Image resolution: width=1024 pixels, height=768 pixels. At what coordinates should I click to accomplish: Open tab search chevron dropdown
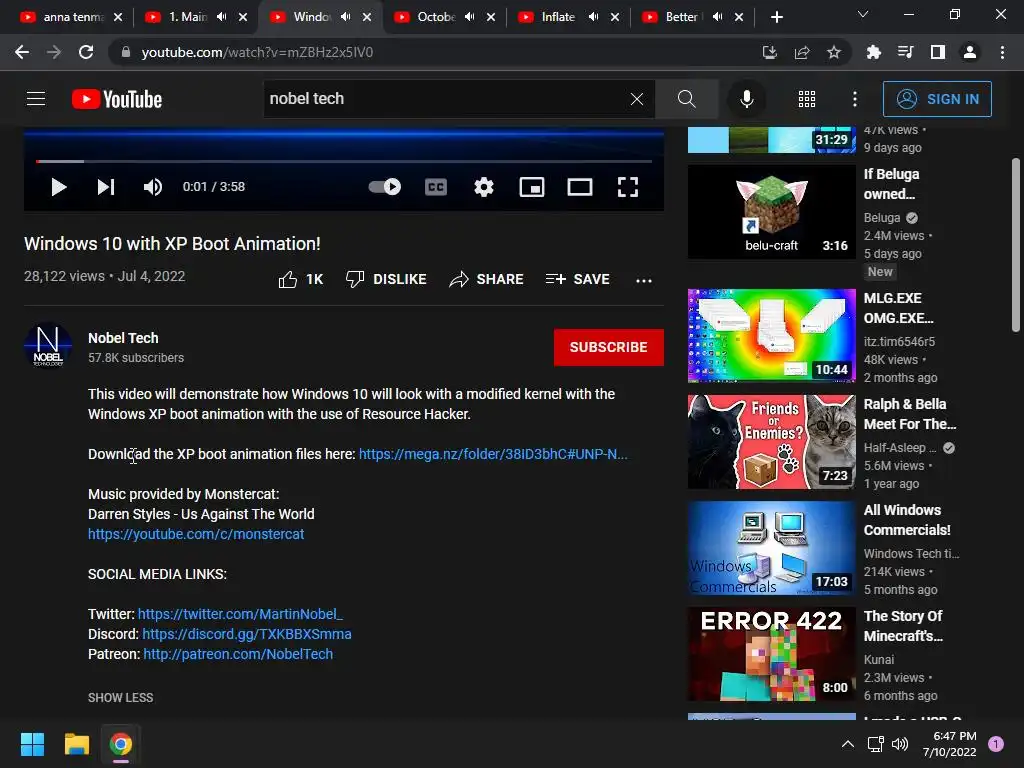pyautogui.click(x=863, y=14)
